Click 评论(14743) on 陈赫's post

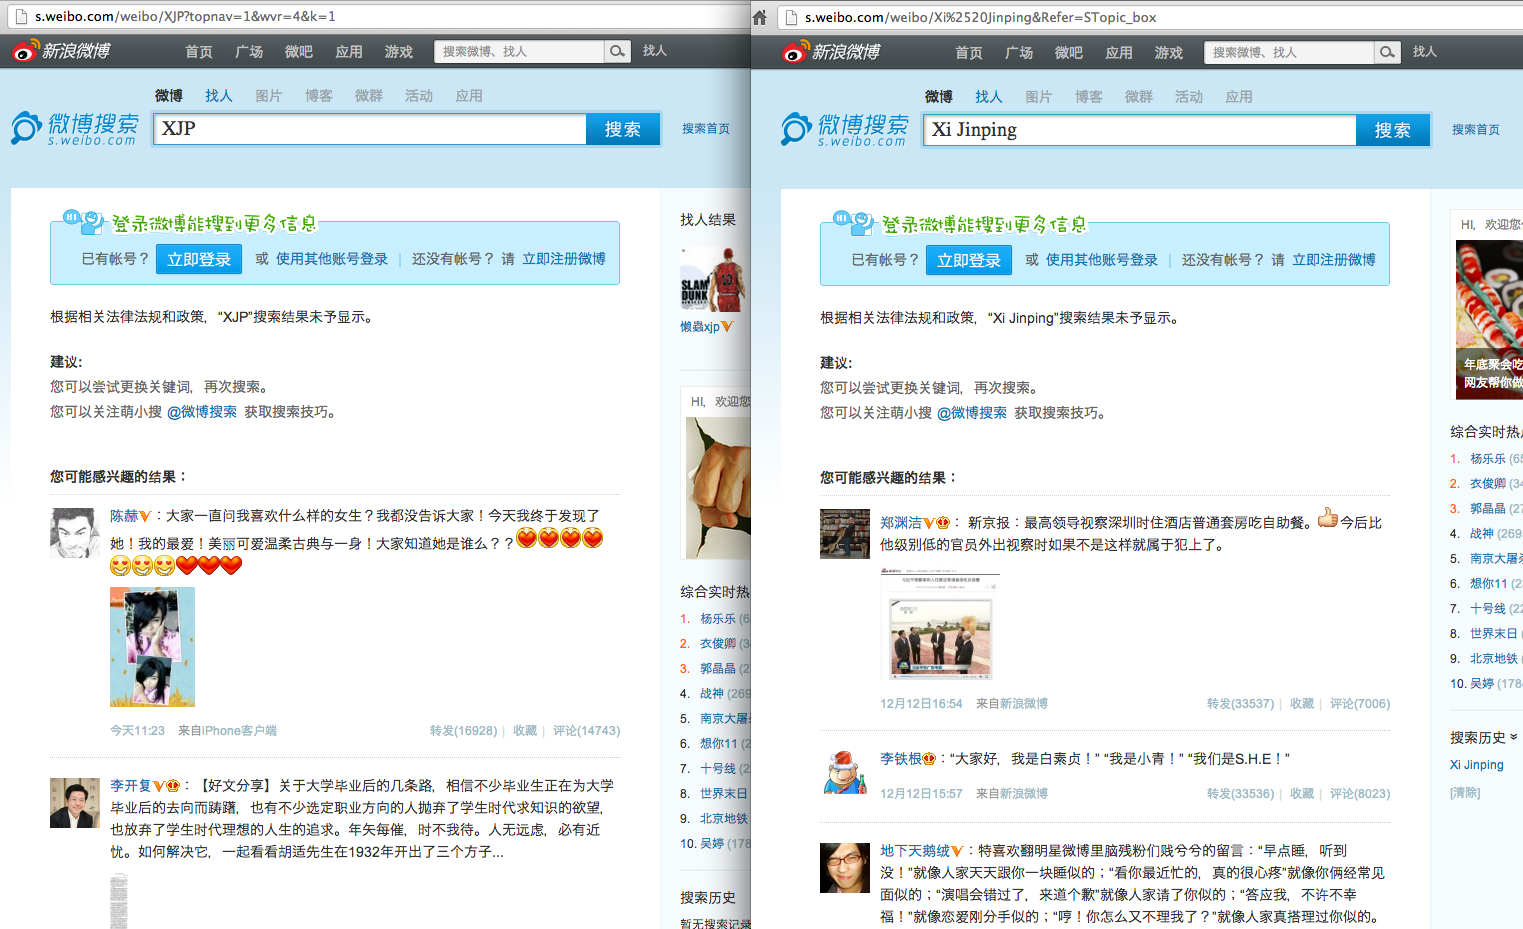click(586, 731)
